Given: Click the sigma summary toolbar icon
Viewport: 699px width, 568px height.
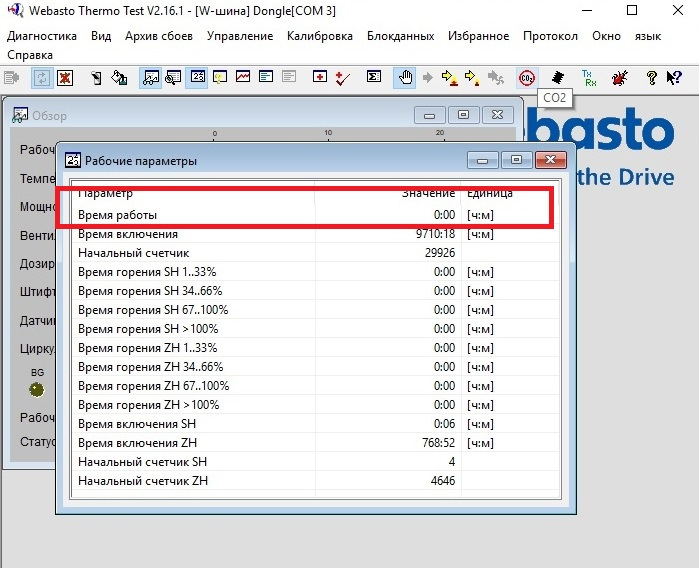Looking at the screenshot, I should click(x=374, y=77).
